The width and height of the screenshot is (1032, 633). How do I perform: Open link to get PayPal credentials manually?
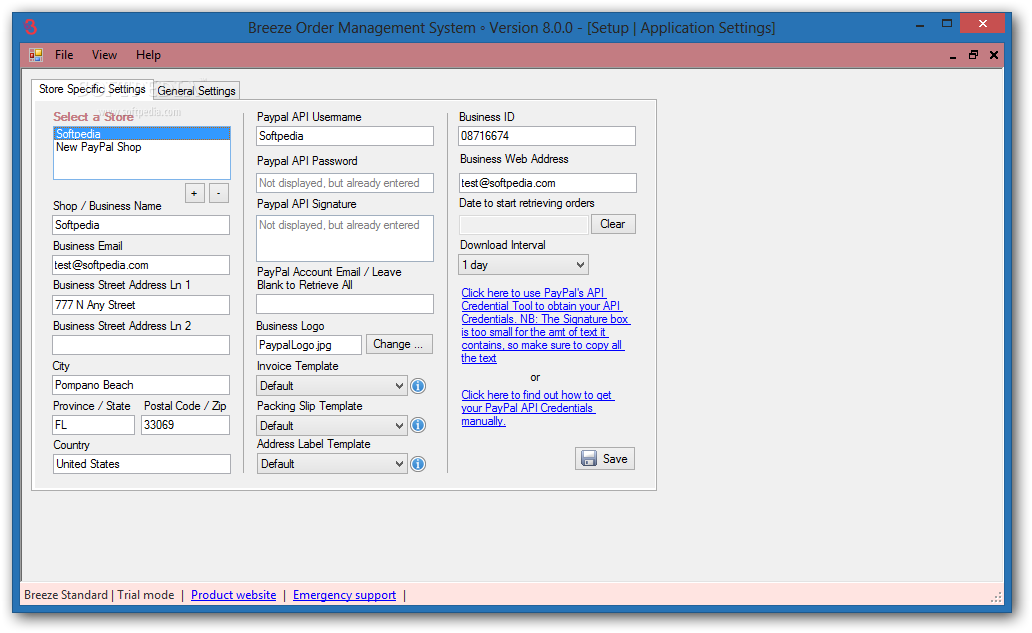click(x=537, y=408)
